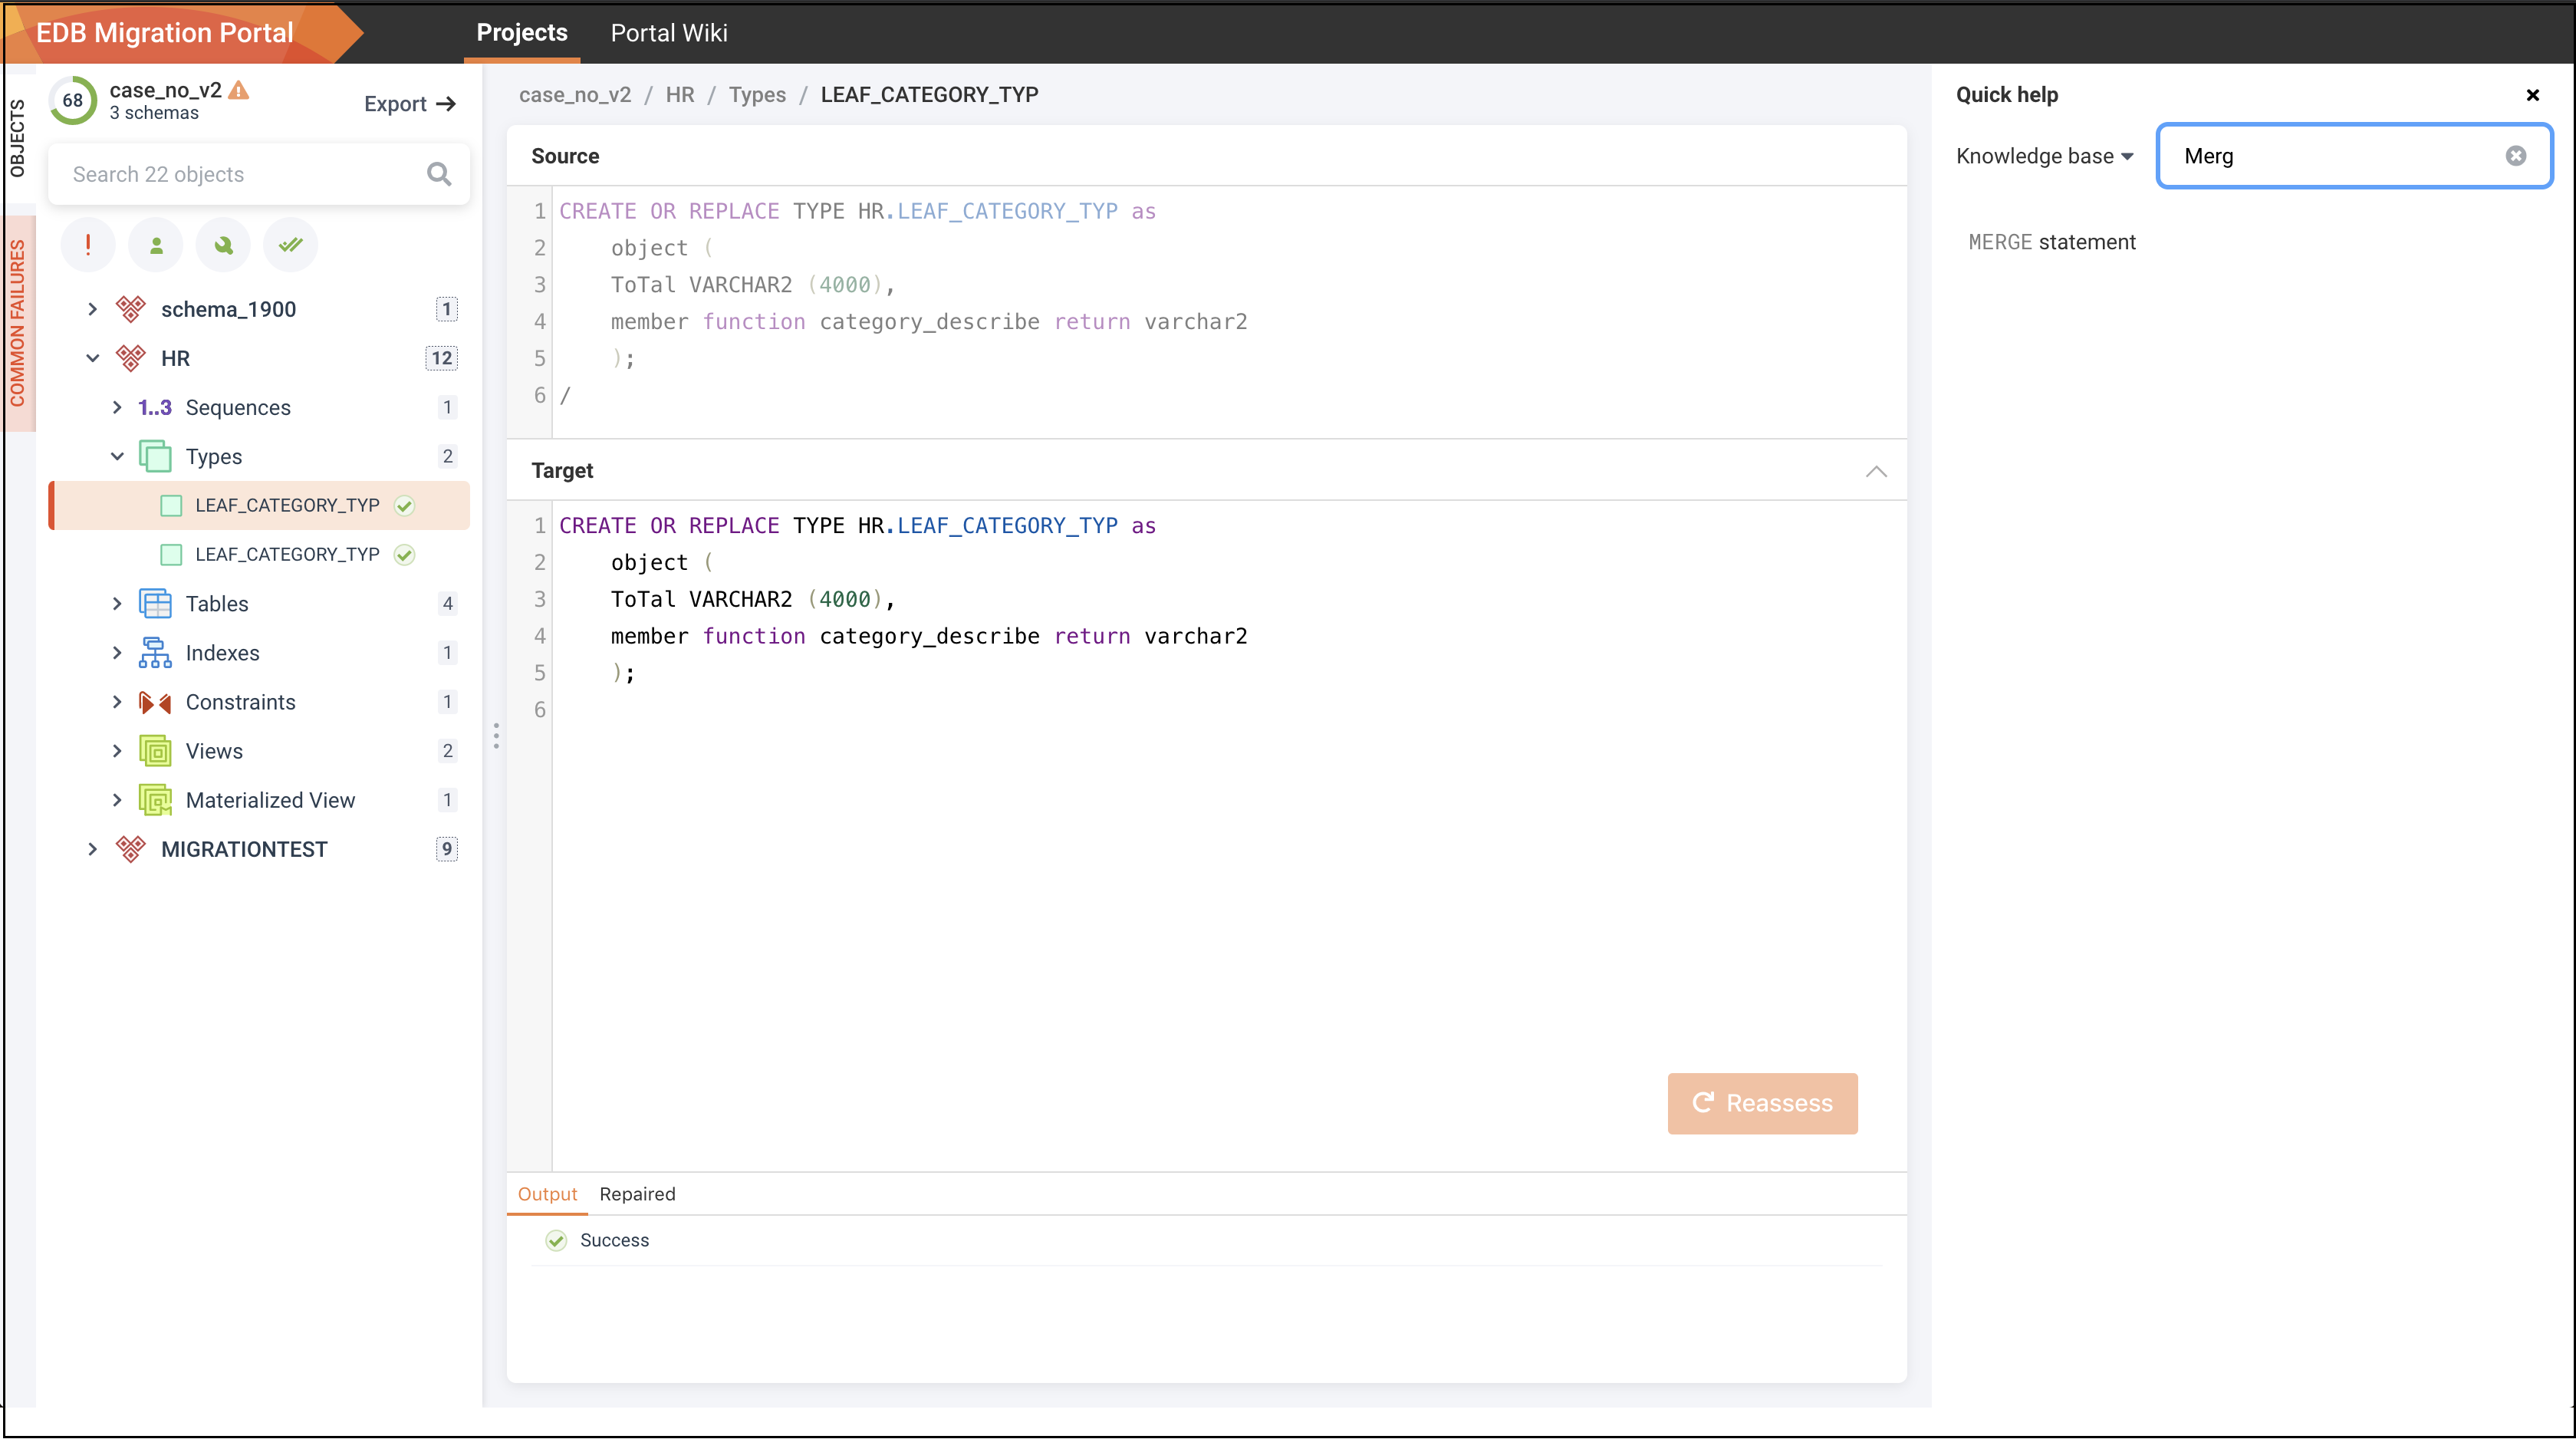Screen dimensions: 2576x1439
Task: Click the Materialized View icon
Action: (155, 800)
